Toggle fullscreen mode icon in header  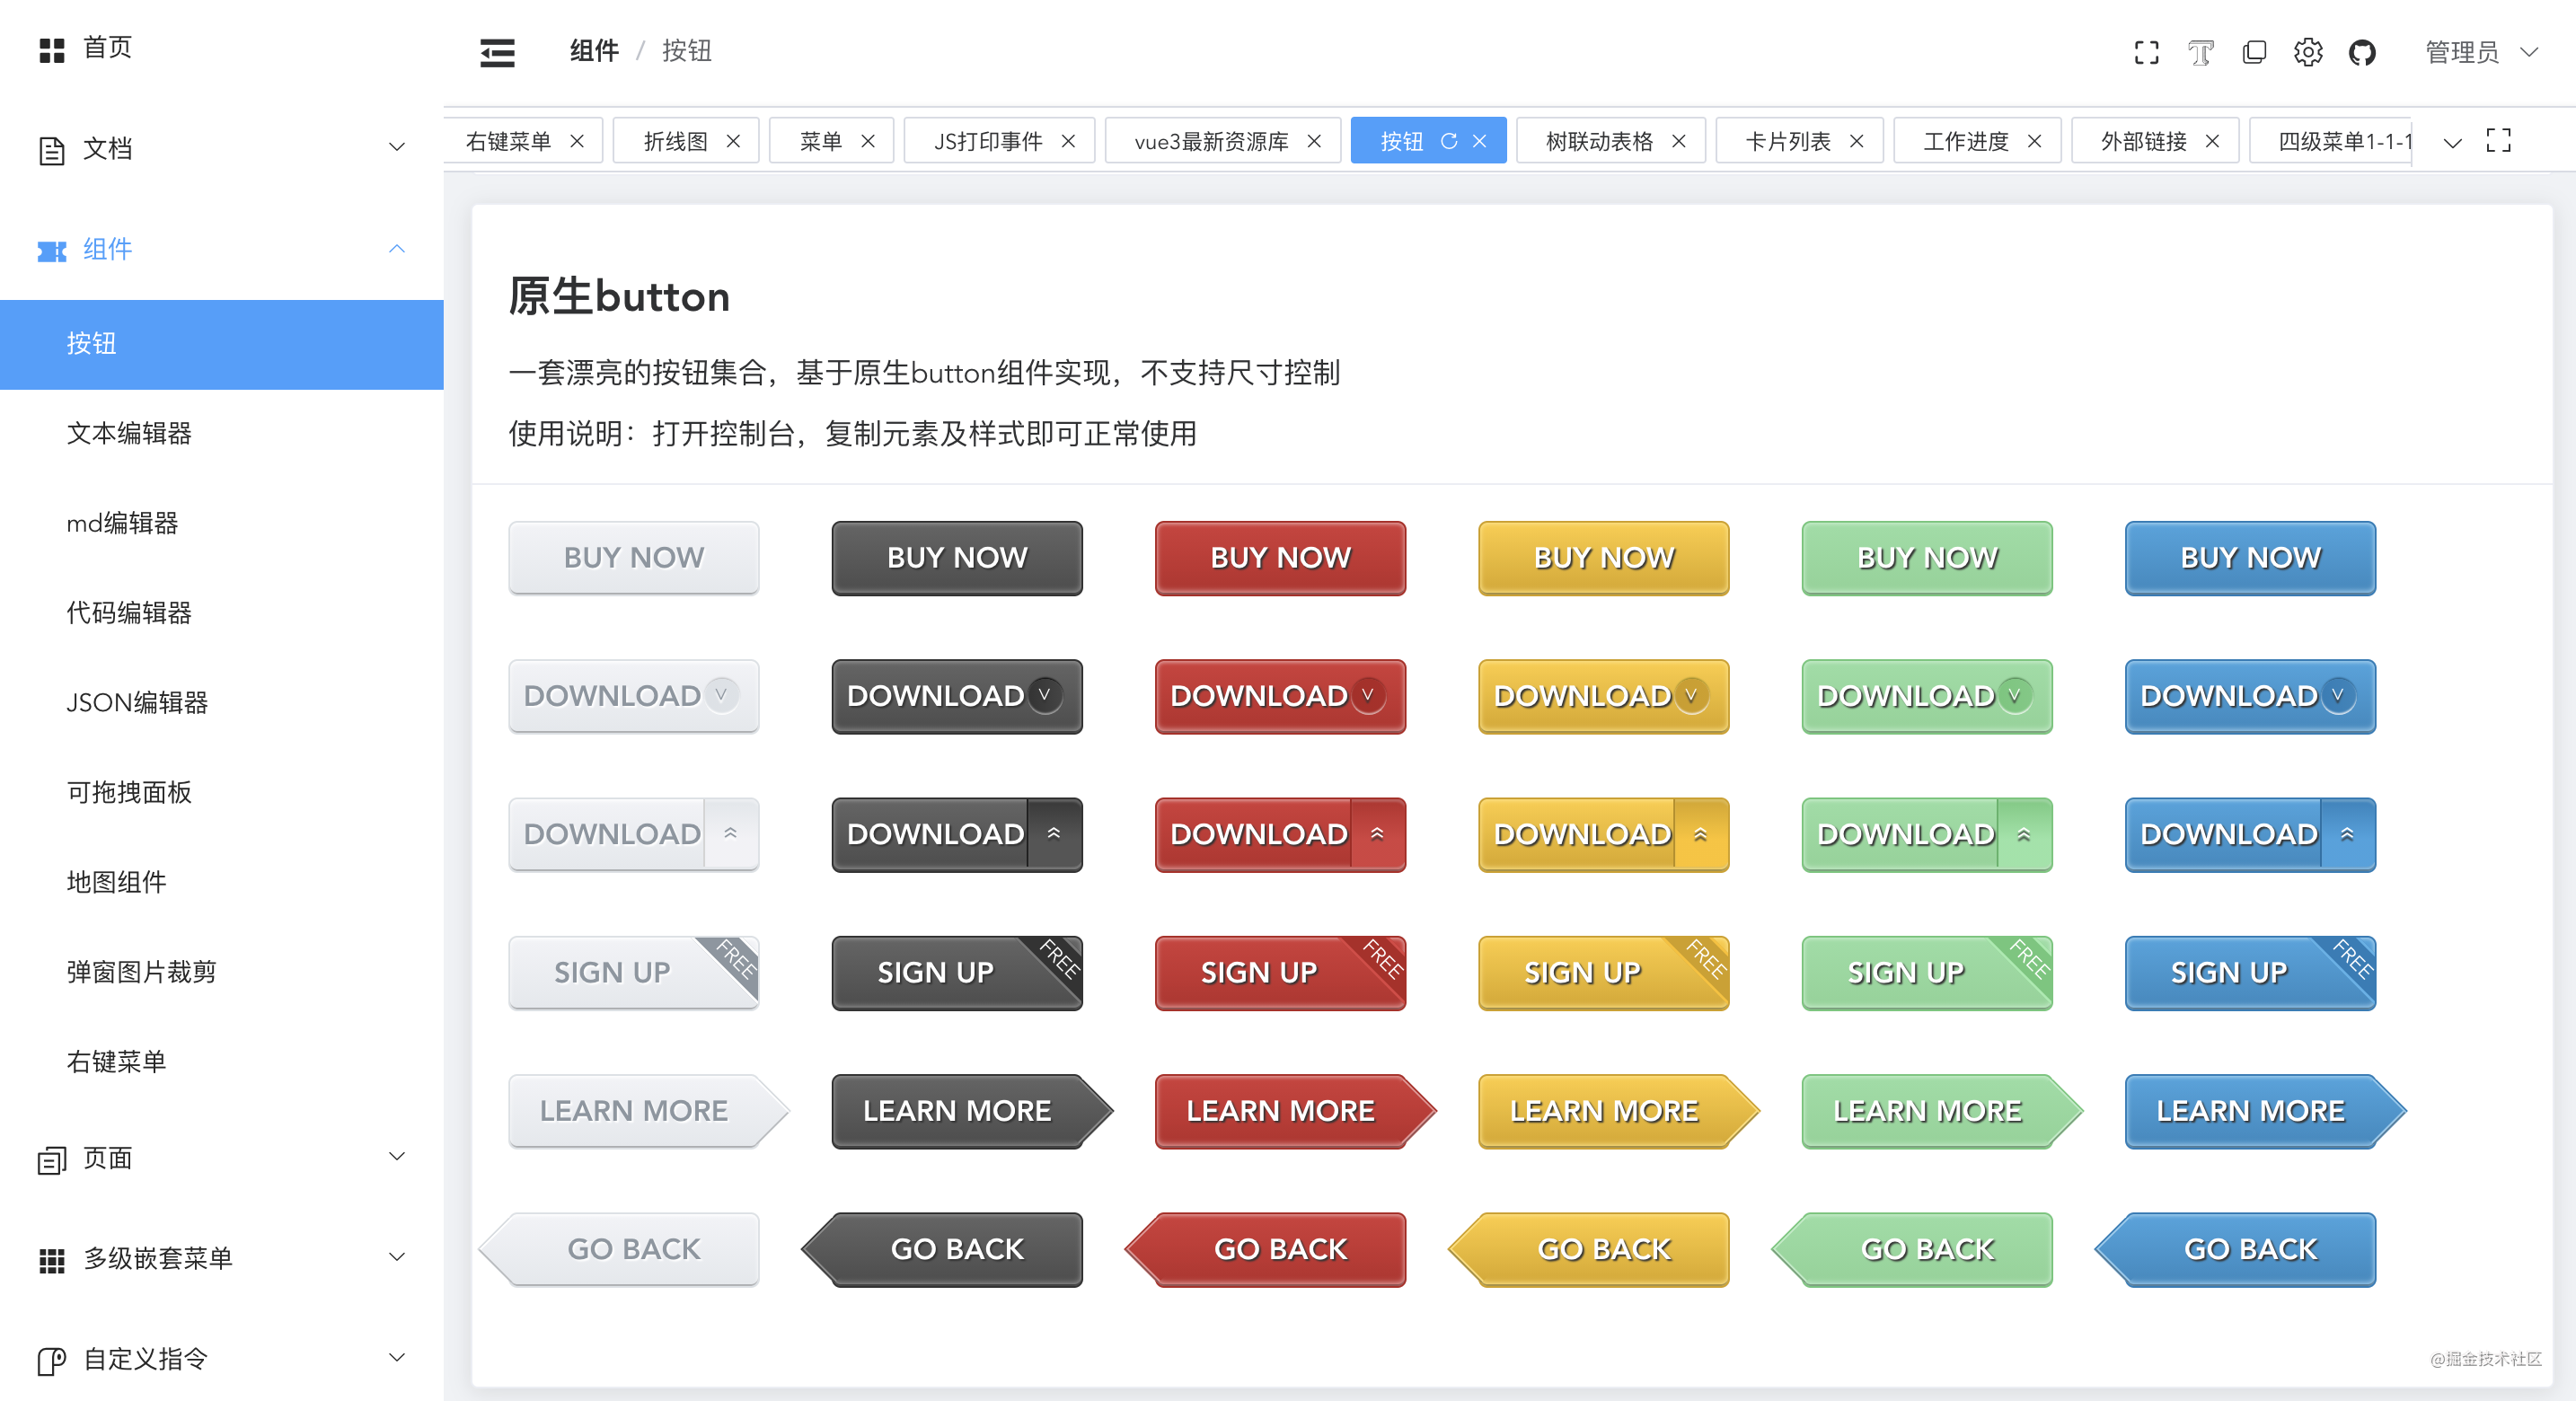[2146, 52]
